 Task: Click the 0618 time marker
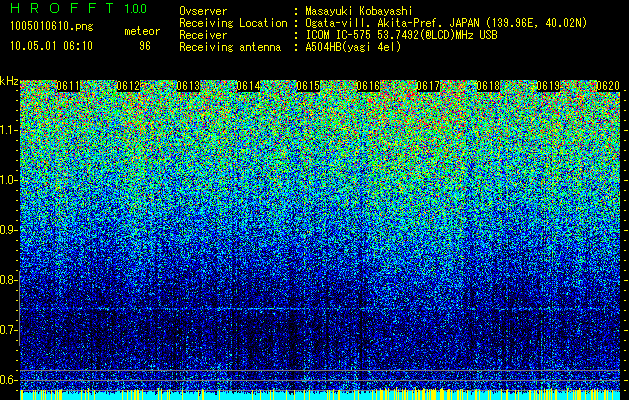coord(488,86)
